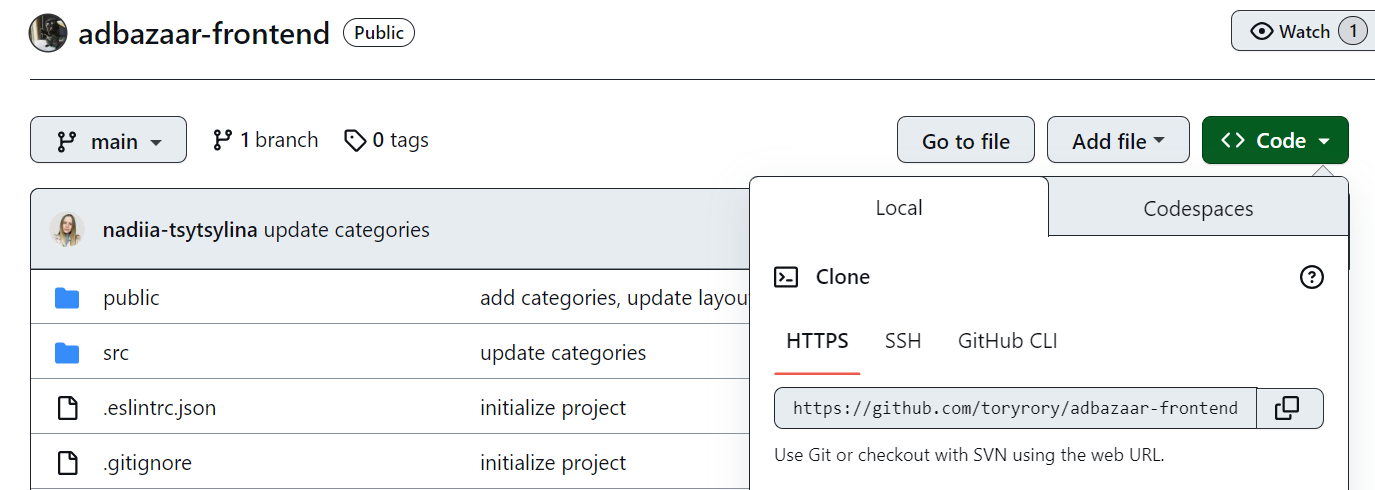Expand the Add file dropdown
The height and width of the screenshot is (490, 1375).
[1118, 140]
